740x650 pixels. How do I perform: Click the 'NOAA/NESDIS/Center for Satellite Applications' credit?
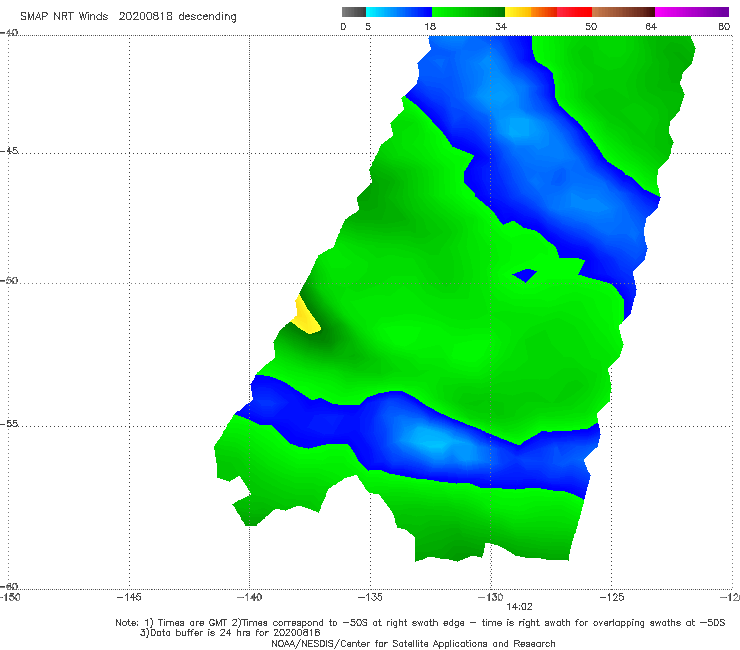(413, 644)
